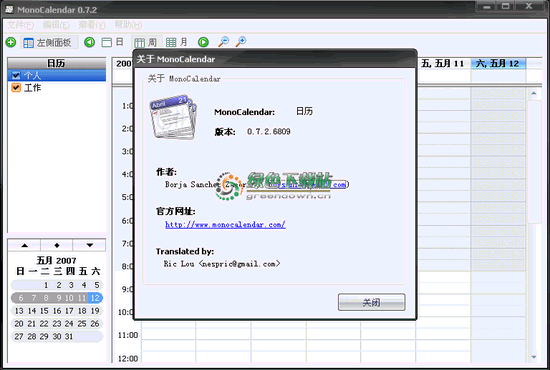
Task: Click the scroll up arrow of week view
Action: click(x=534, y=93)
